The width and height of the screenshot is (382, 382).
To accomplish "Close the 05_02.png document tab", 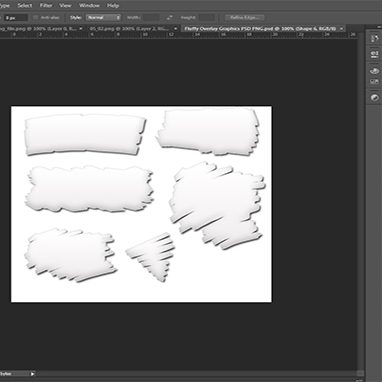I will coord(176,29).
